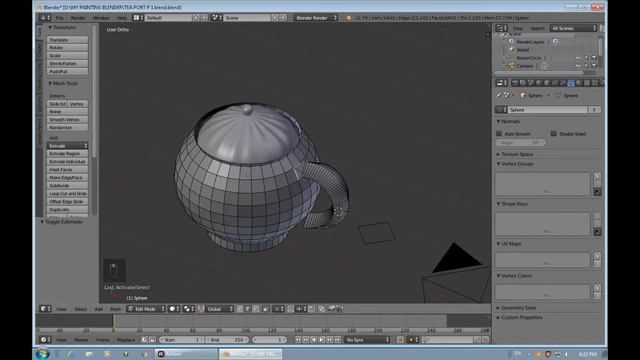Click the Smooth Vertex button
The image size is (640, 360).
click(67, 120)
